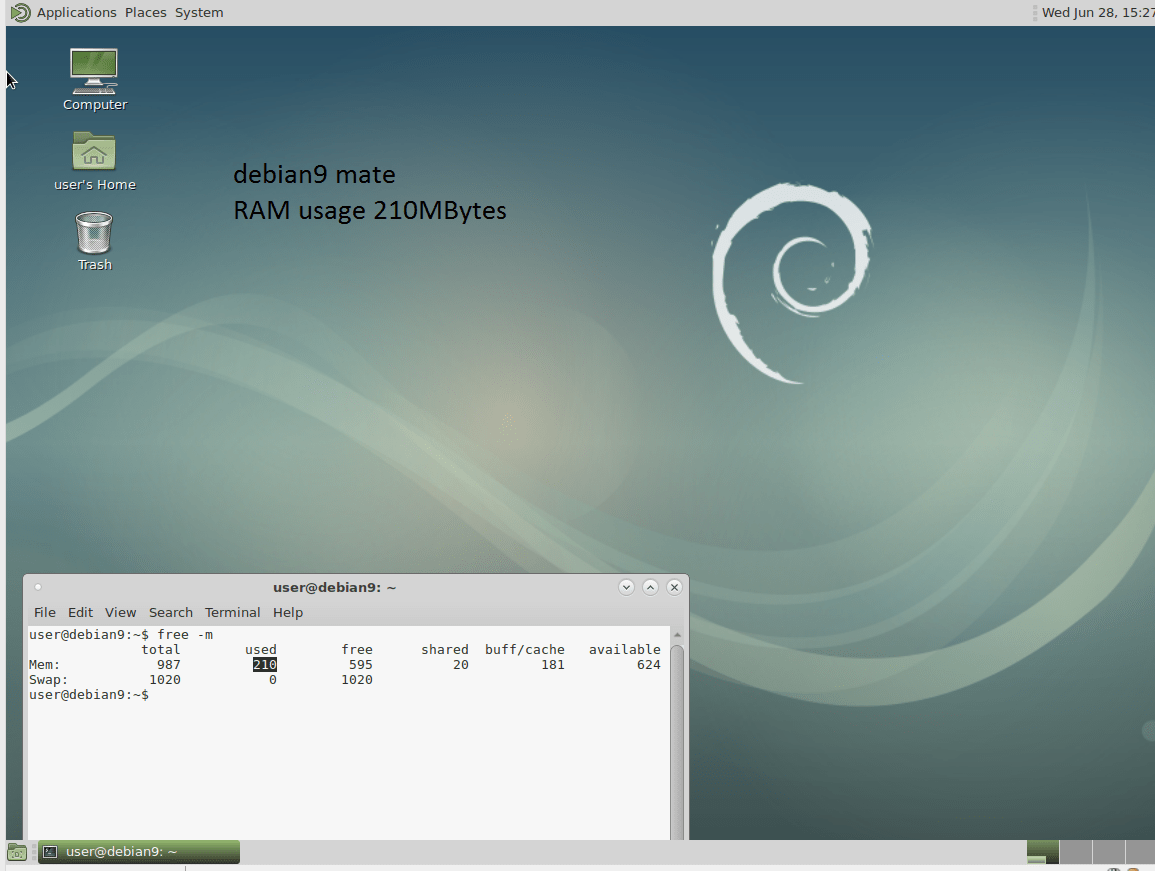Click the Swap used value '0'
The image size is (1155, 871).
tap(273, 679)
